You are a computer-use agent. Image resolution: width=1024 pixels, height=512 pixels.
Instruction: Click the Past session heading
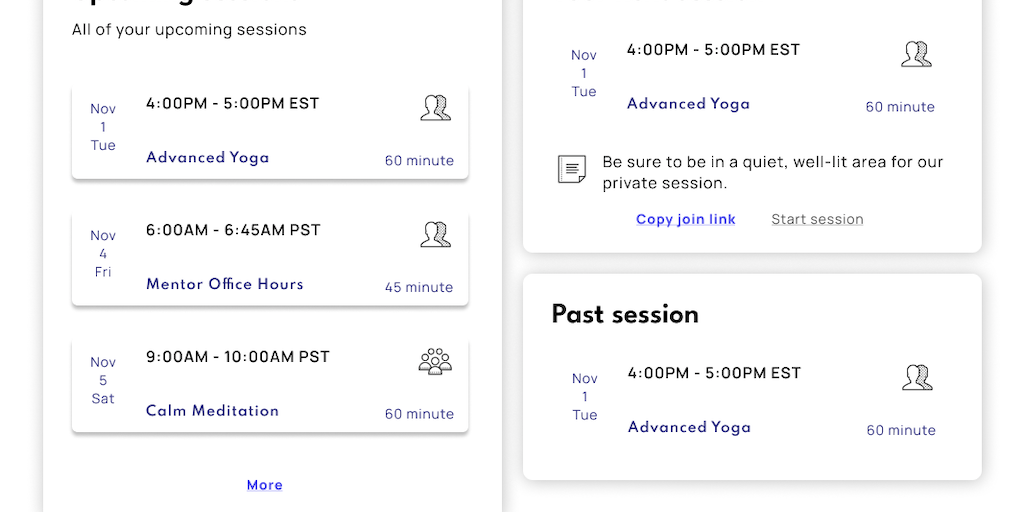click(625, 315)
